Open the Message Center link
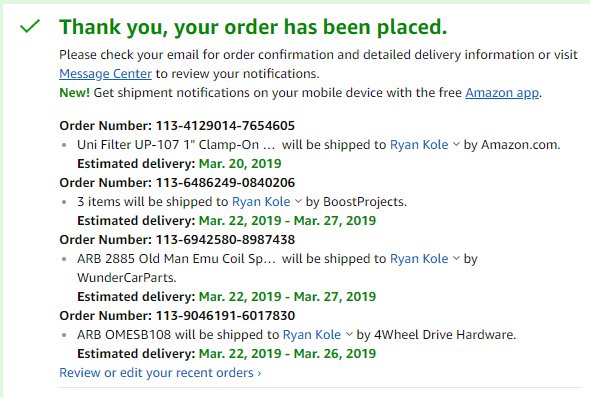 (105, 74)
